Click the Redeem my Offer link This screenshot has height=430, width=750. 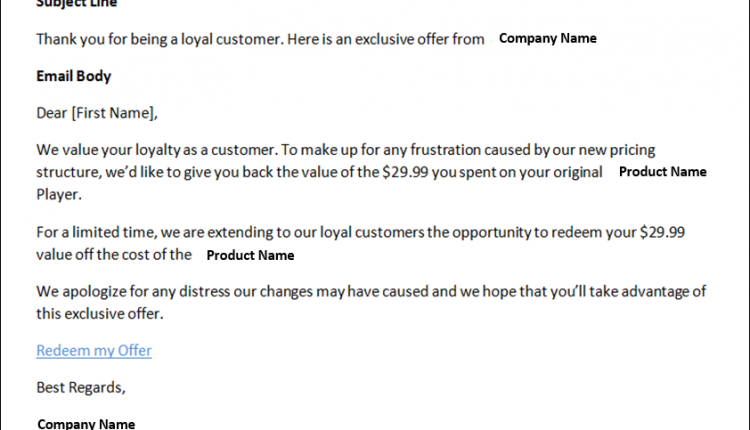coord(94,351)
